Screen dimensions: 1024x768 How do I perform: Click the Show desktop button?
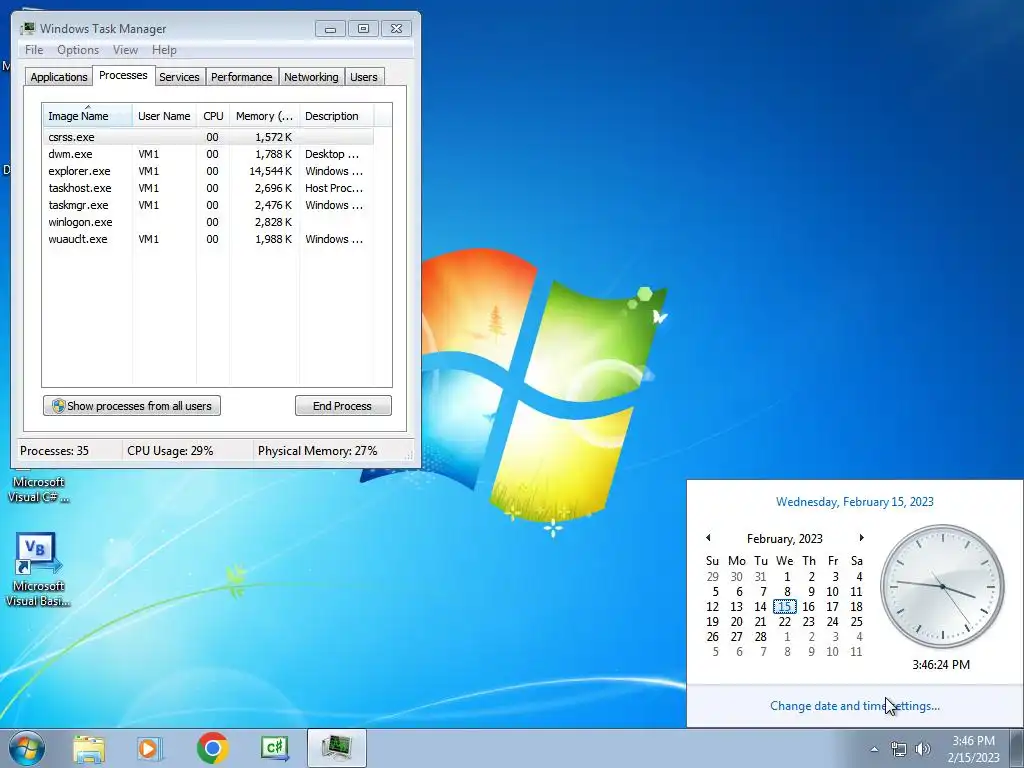(x=1017, y=748)
